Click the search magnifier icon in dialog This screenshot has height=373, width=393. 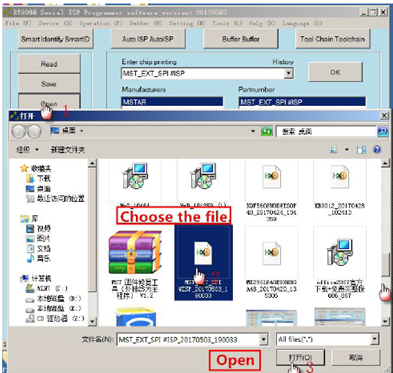click(x=383, y=132)
